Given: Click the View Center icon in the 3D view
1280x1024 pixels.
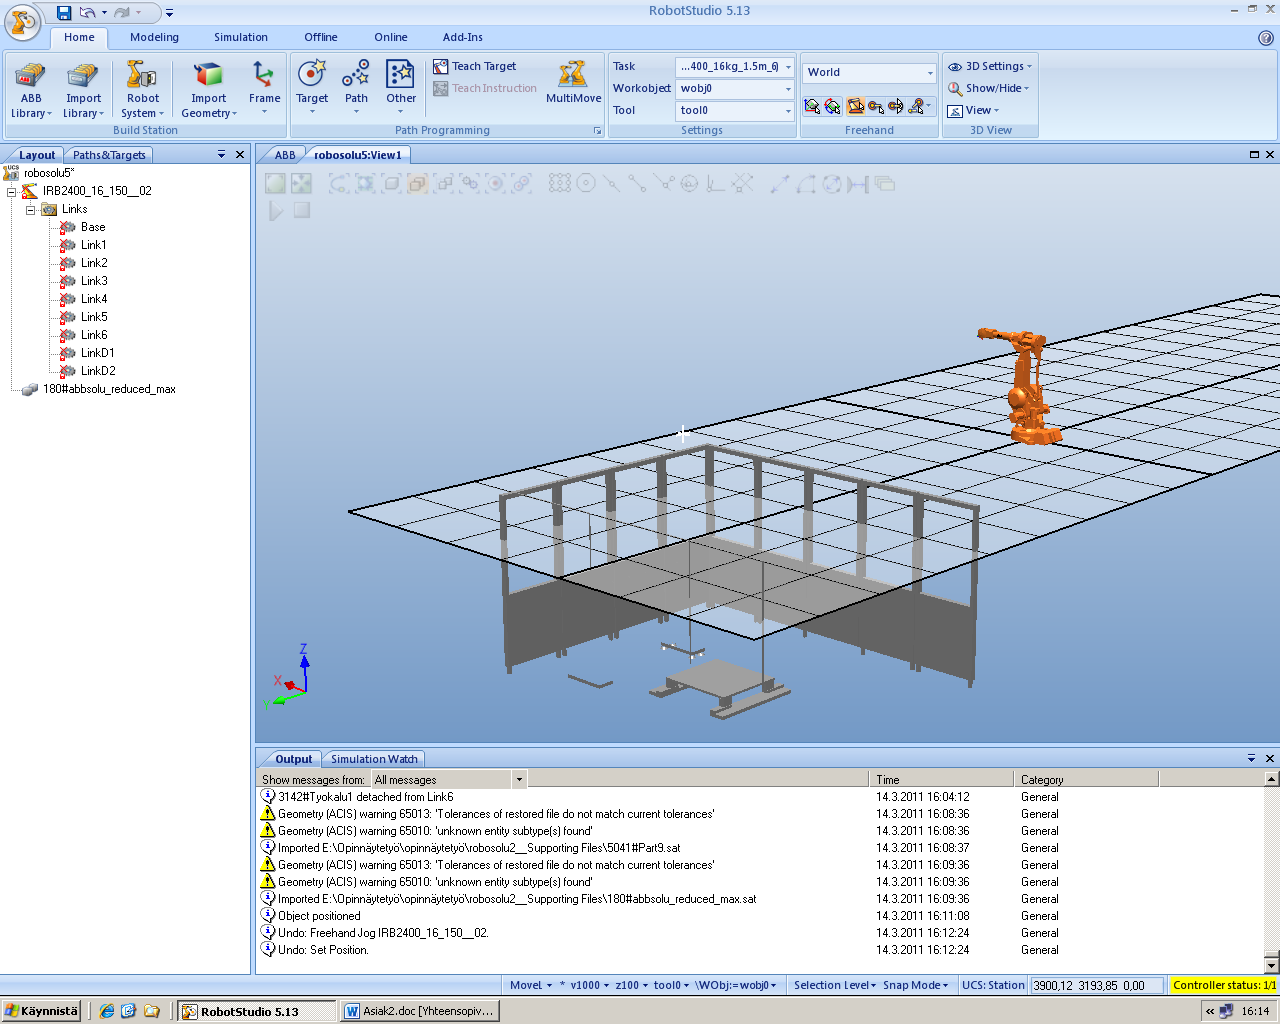Looking at the screenshot, I should click(x=301, y=183).
